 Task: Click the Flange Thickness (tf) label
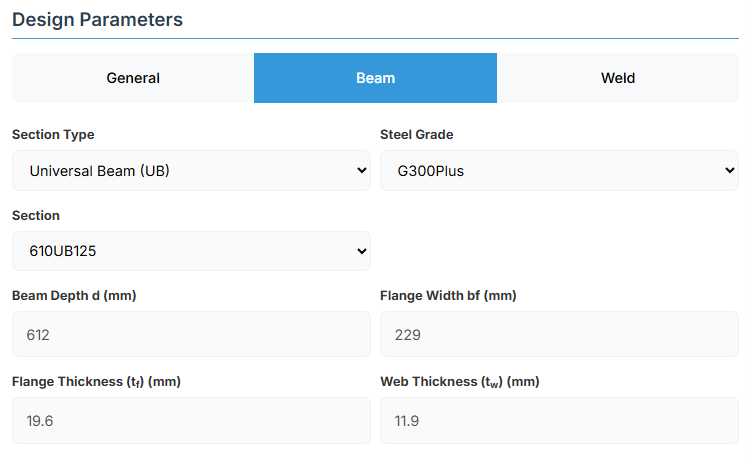coord(96,382)
